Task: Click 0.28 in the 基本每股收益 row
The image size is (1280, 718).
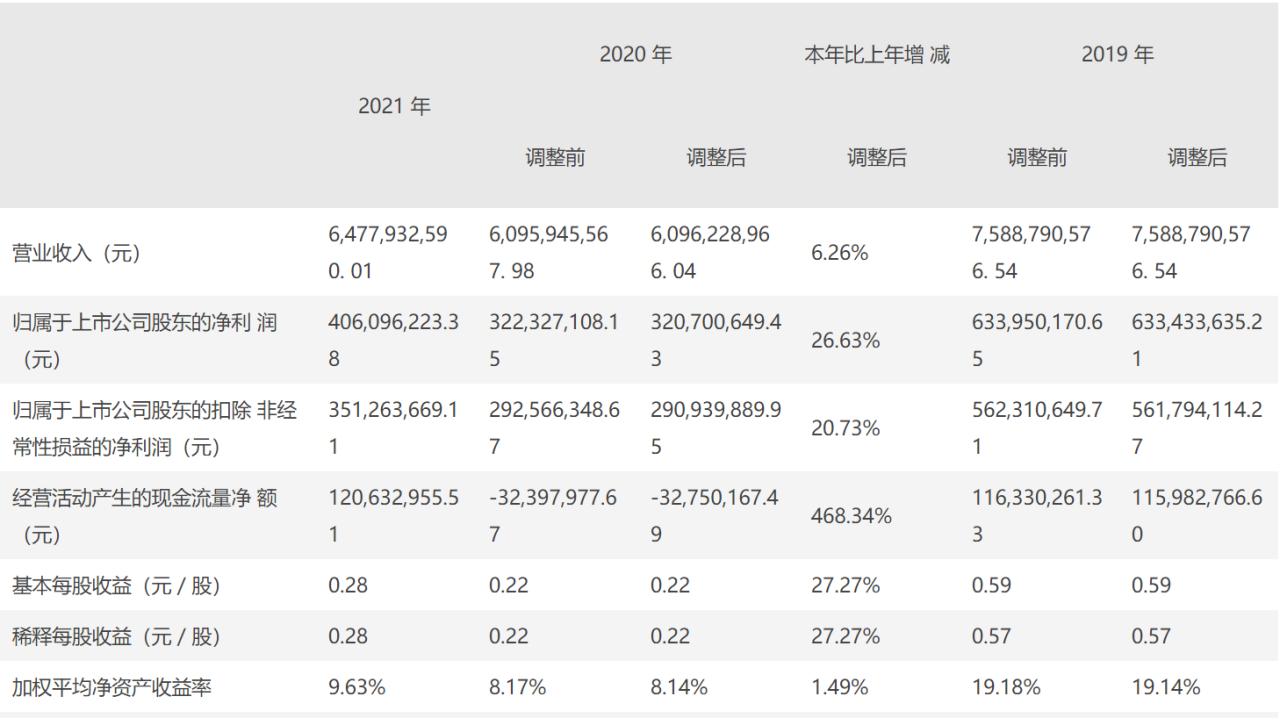Action: coord(348,585)
